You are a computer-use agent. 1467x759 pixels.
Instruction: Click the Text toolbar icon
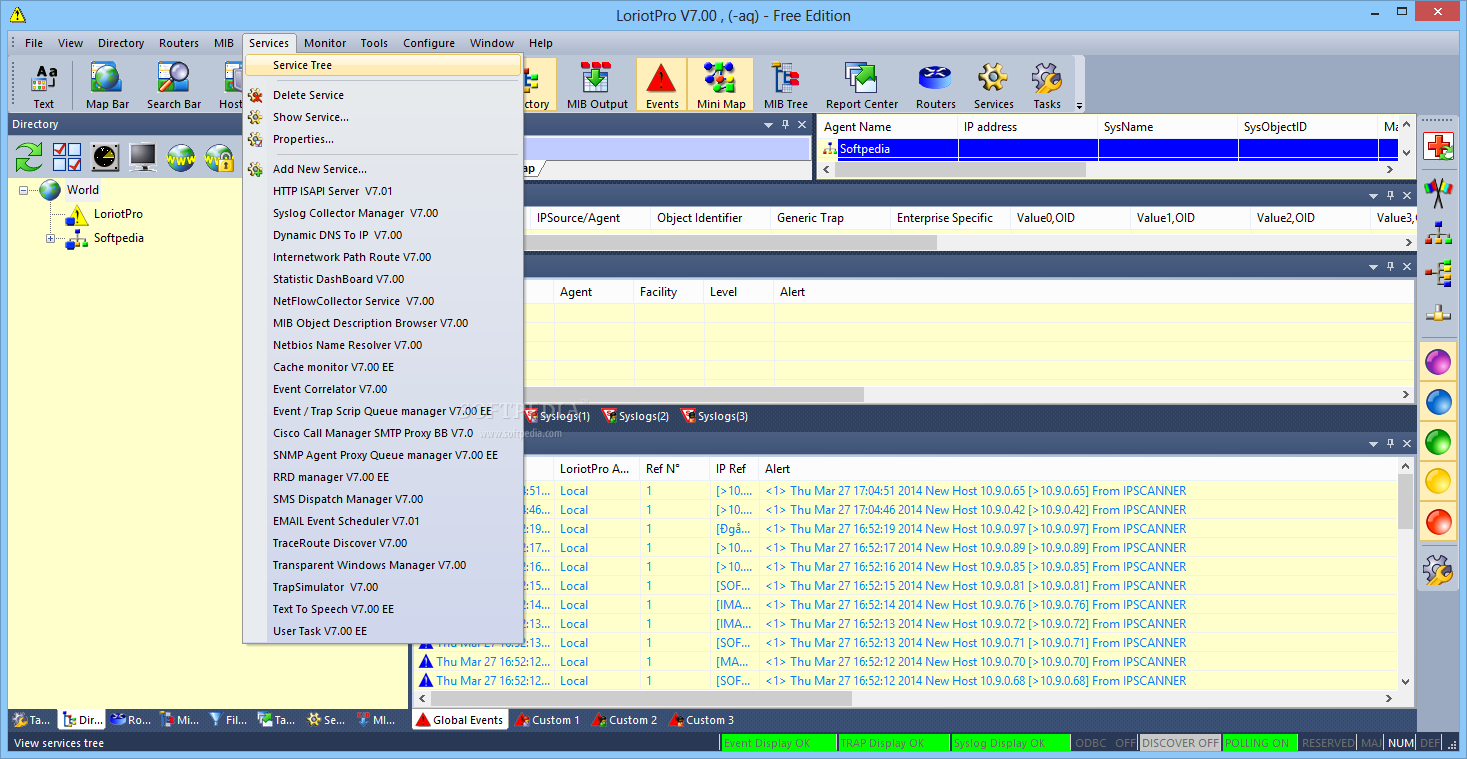tap(44, 85)
